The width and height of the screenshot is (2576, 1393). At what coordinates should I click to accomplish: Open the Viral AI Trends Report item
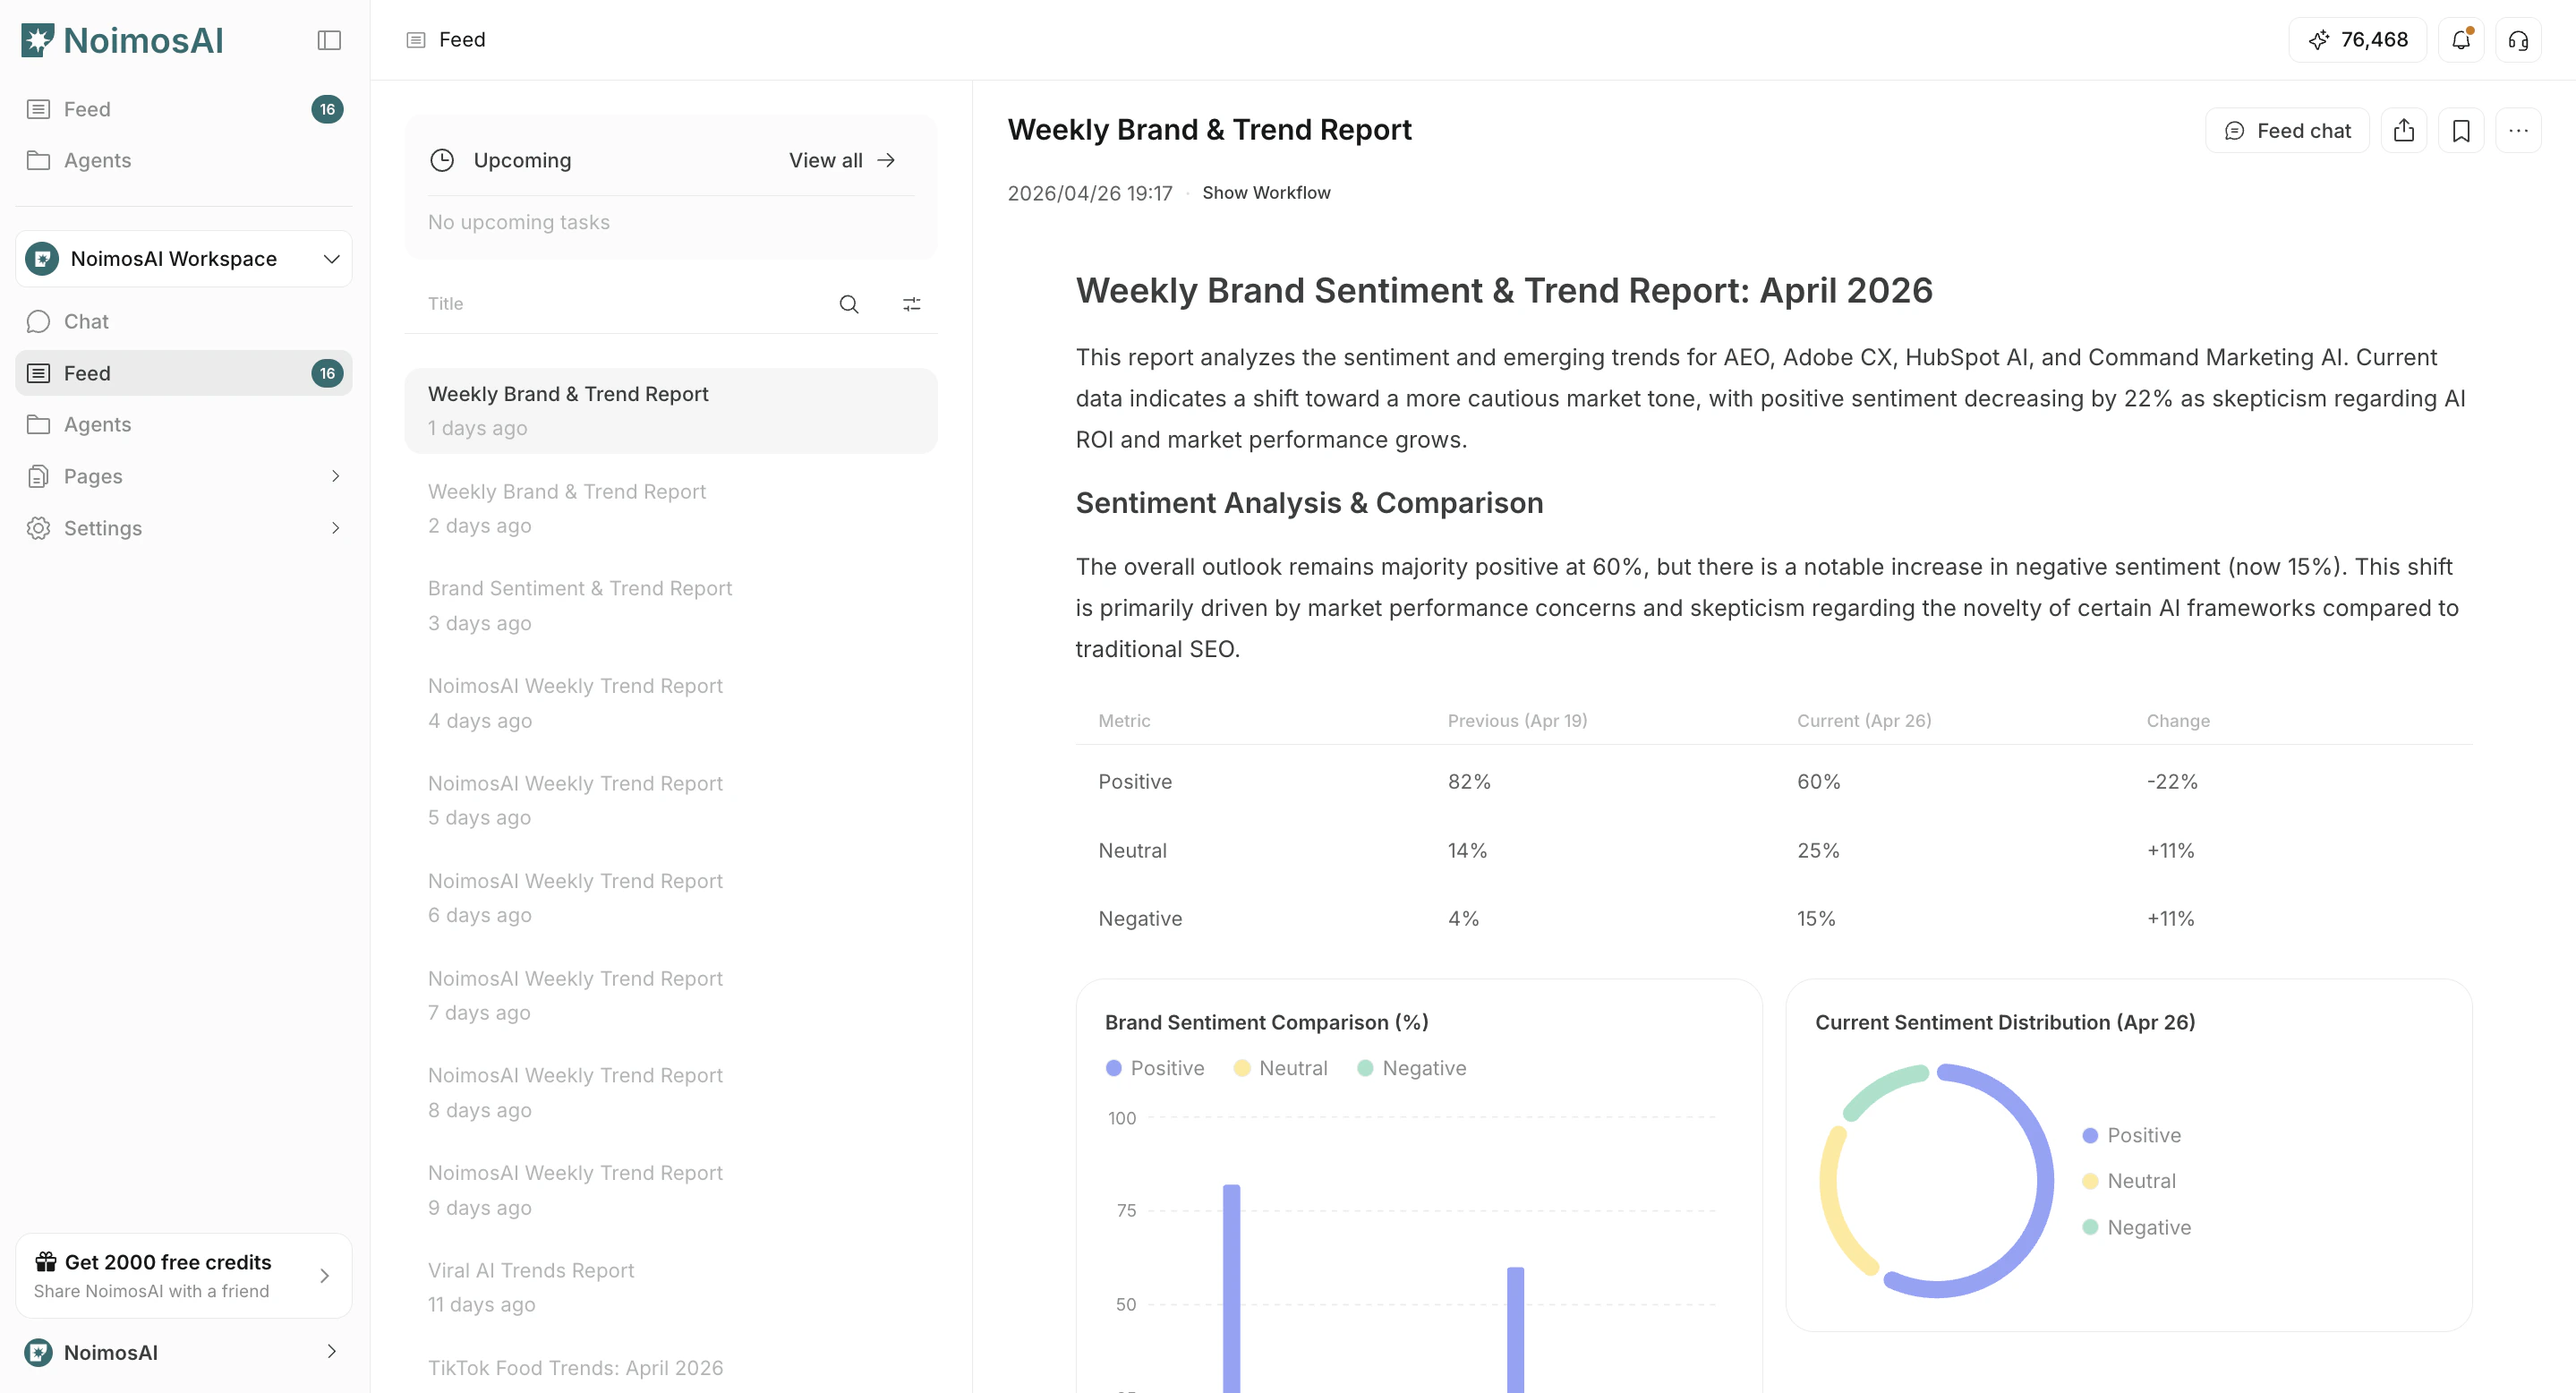671,1287
